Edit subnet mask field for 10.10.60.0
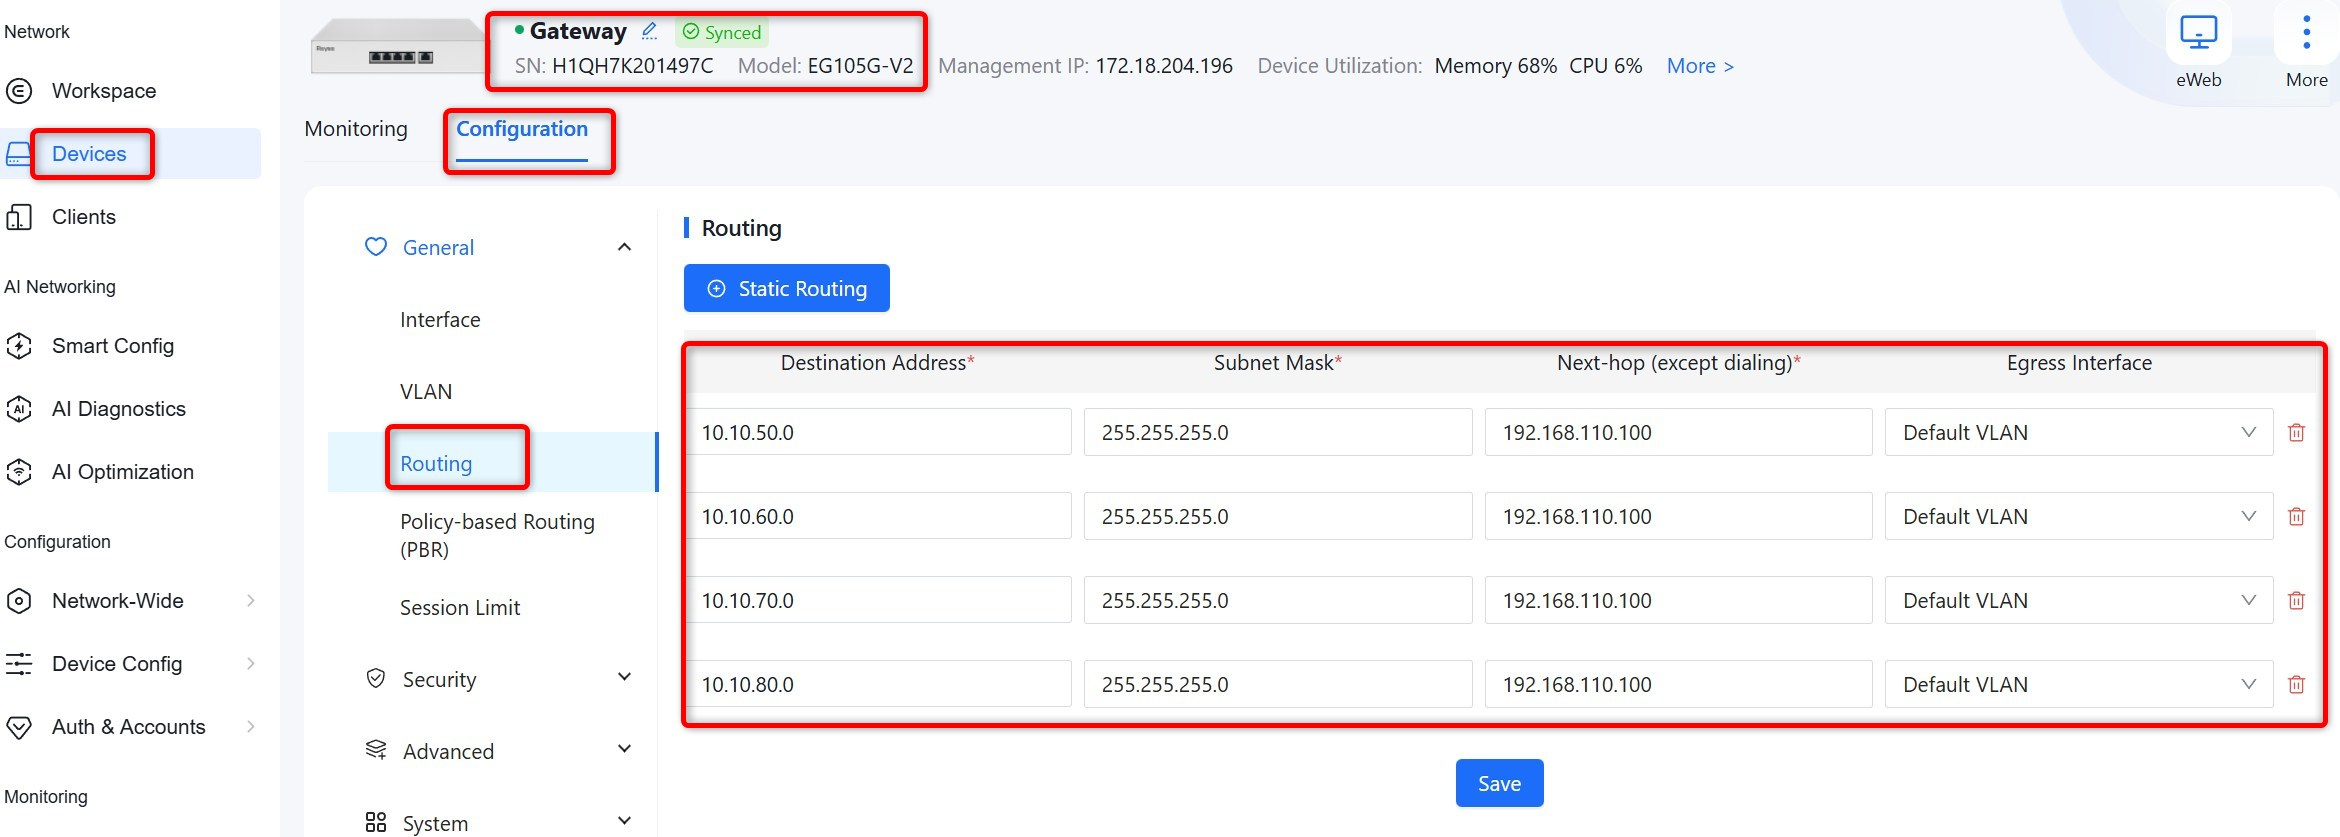Viewport: 2340px width, 837px height. click(1278, 517)
